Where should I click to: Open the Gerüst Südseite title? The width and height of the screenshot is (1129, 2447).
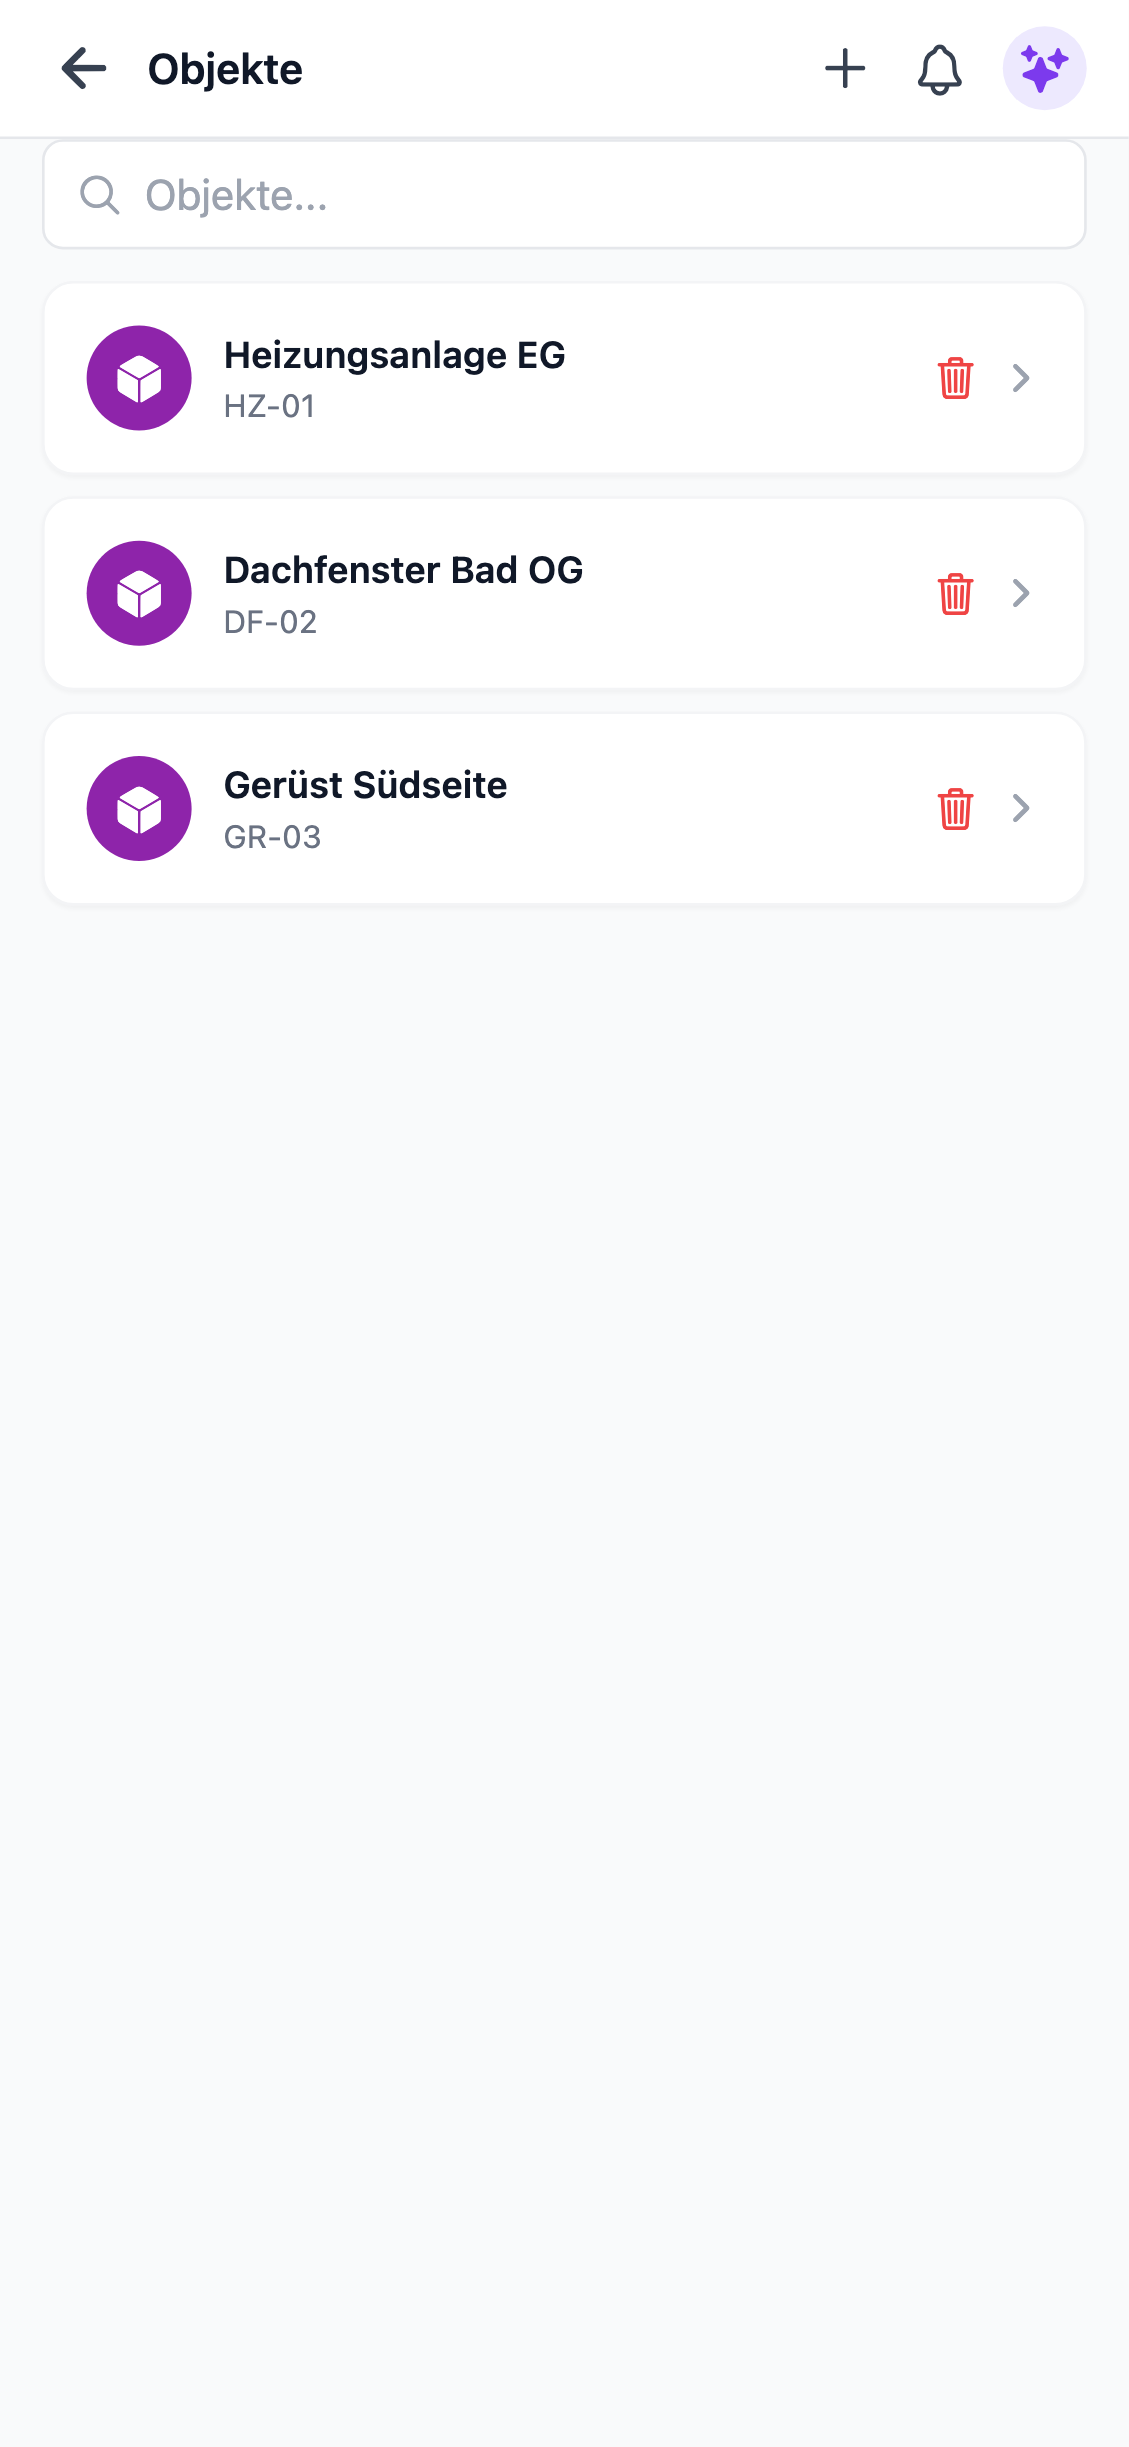click(x=365, y=785)
